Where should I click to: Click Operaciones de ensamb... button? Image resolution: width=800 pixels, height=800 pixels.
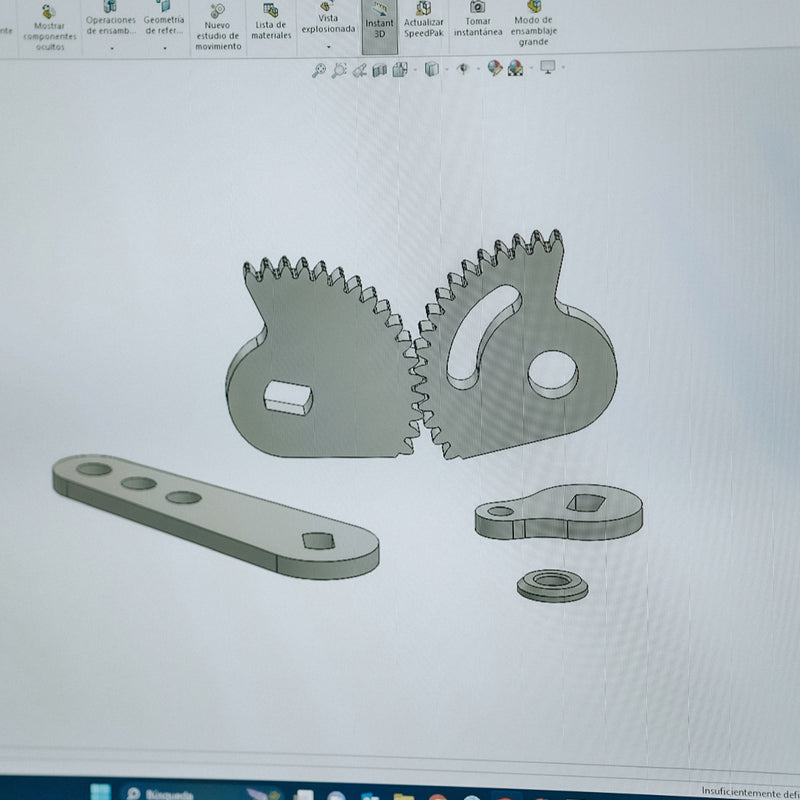pyautogui.click(x=111, y=19)
